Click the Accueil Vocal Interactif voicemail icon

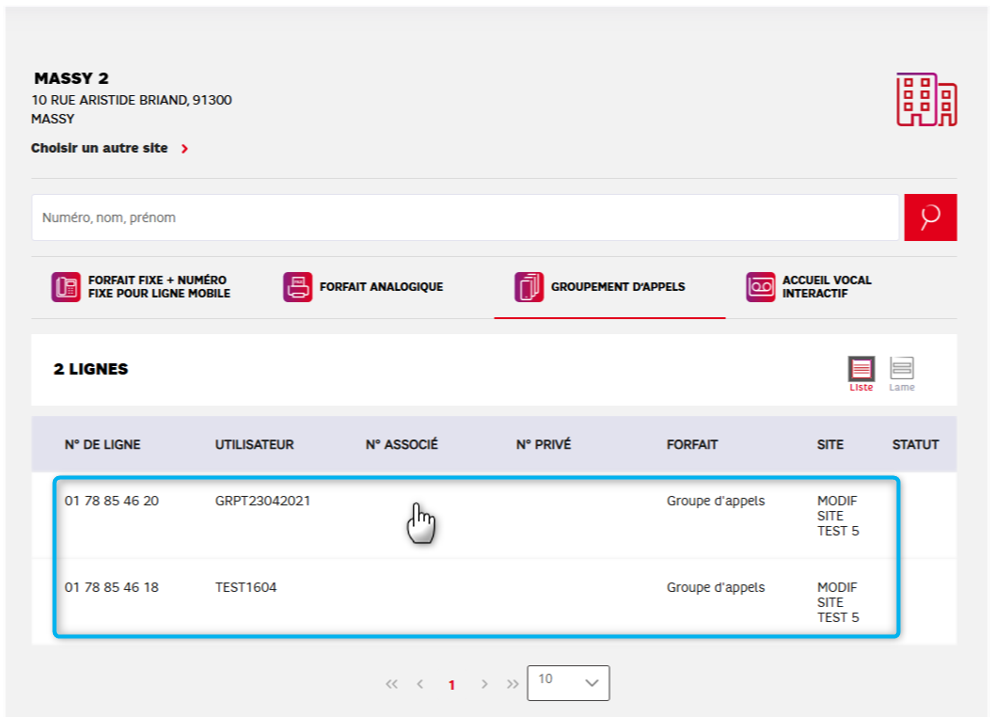(x=760, y=287)
